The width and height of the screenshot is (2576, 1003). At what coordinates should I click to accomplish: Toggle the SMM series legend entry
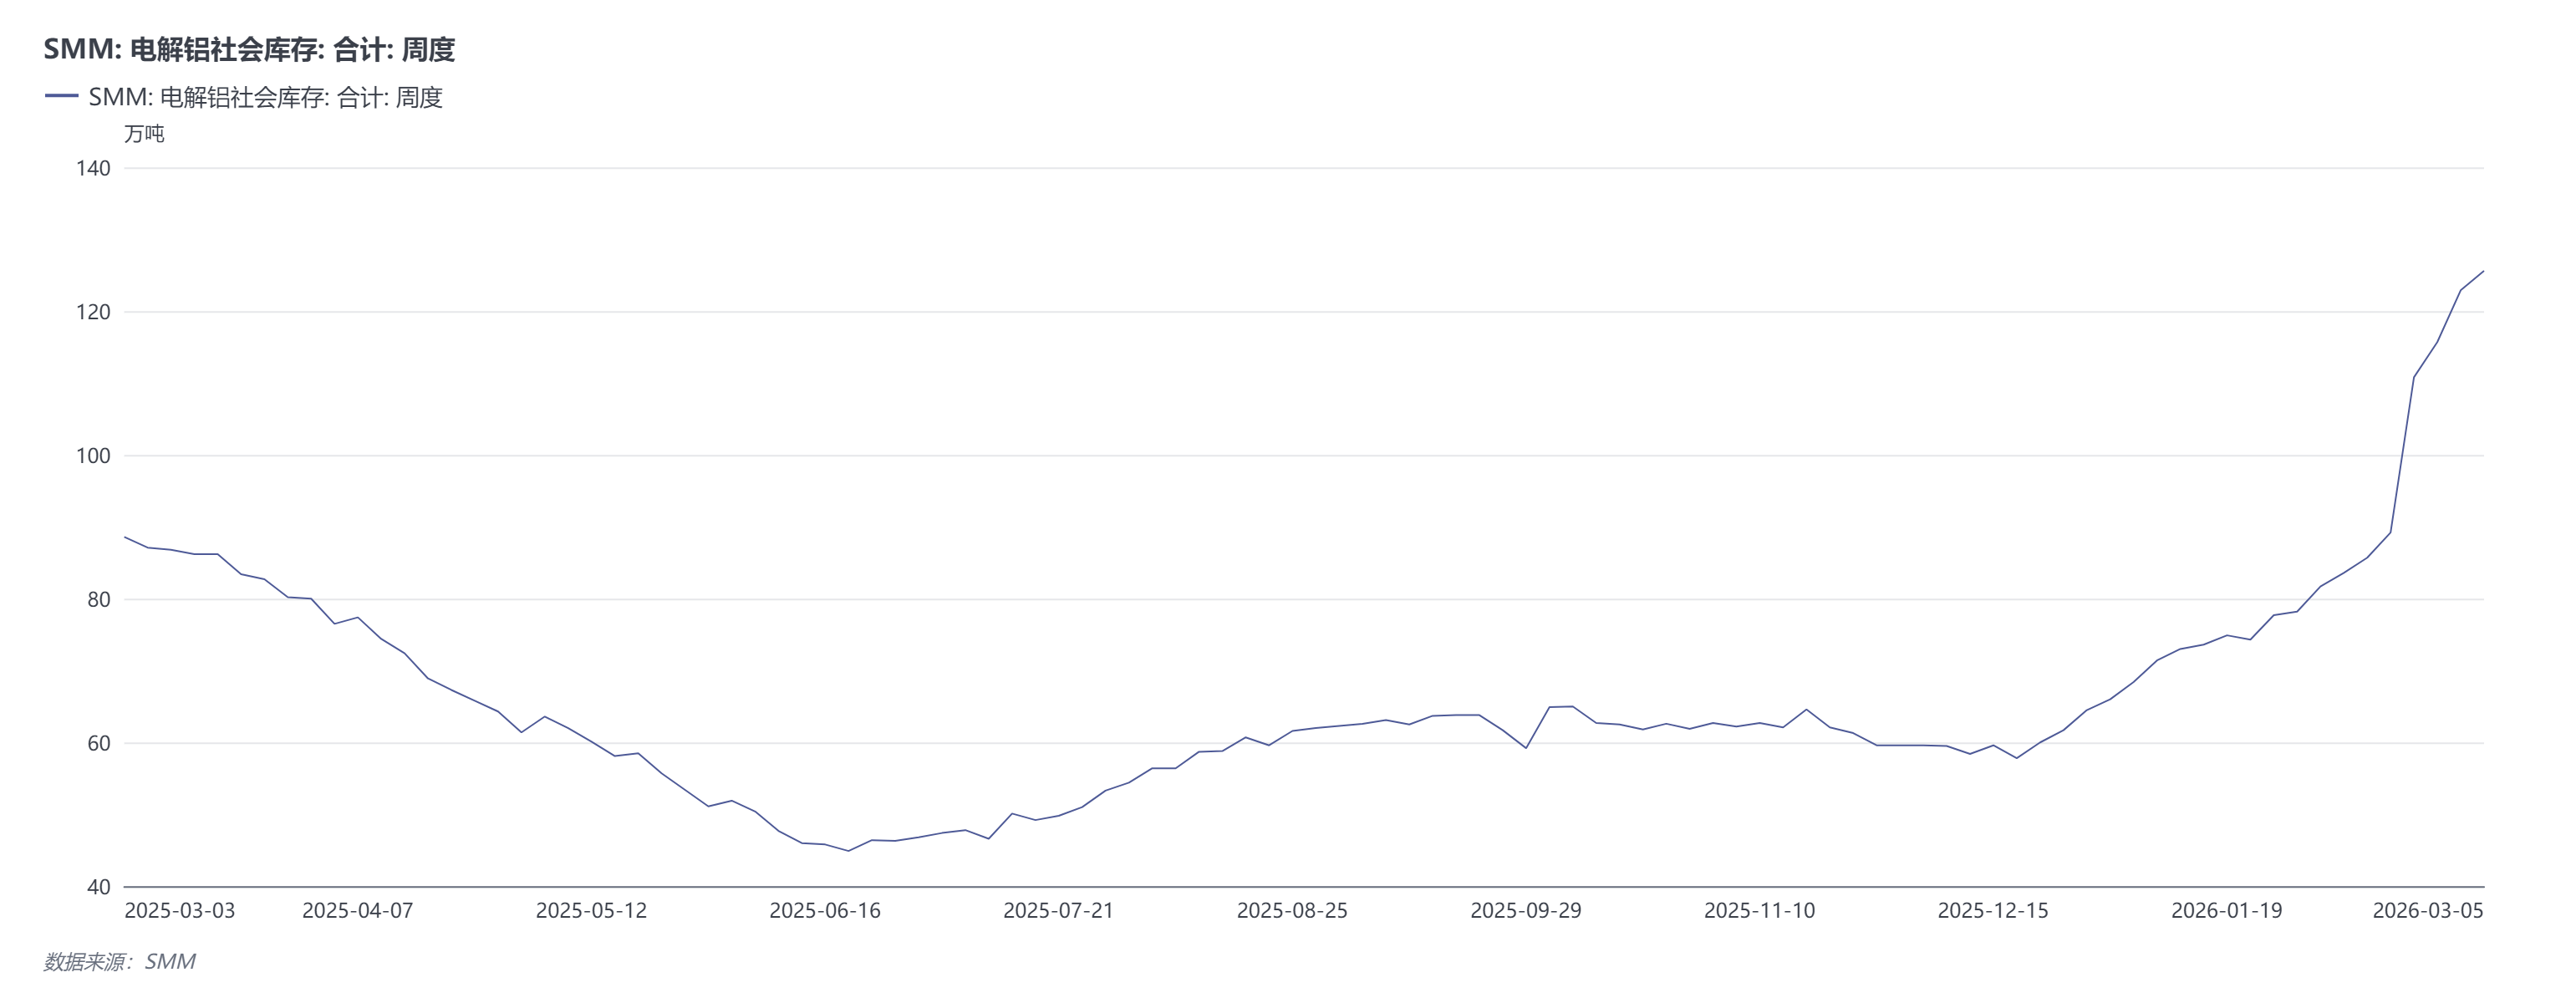265,97
